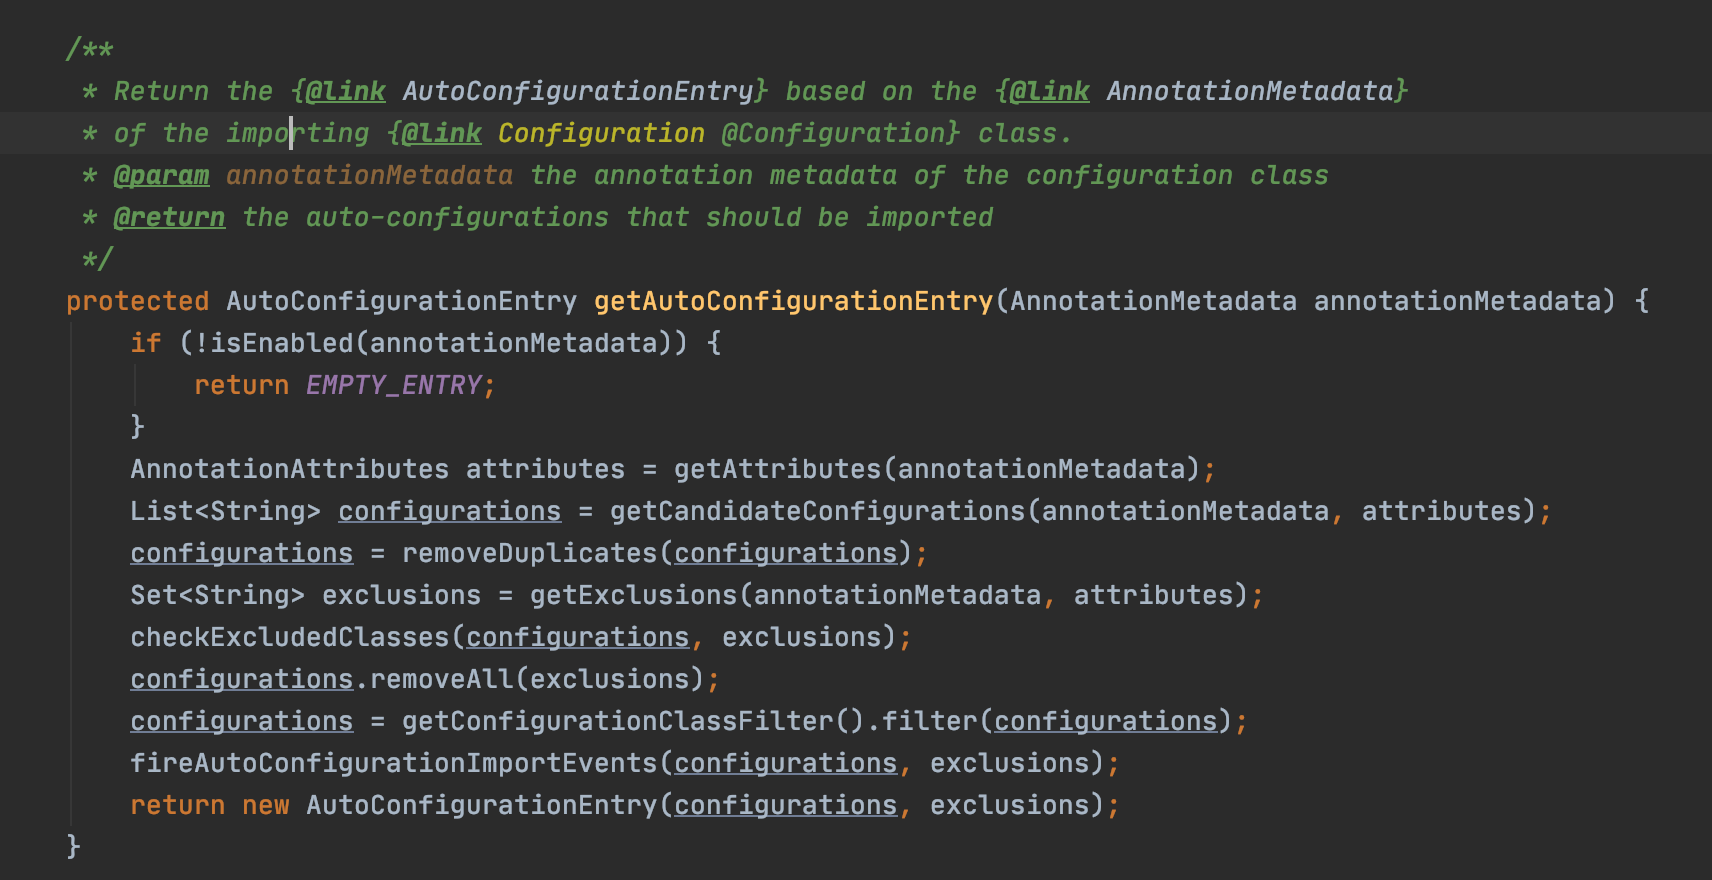Click the isEnabled method call

tap(281, 343)
